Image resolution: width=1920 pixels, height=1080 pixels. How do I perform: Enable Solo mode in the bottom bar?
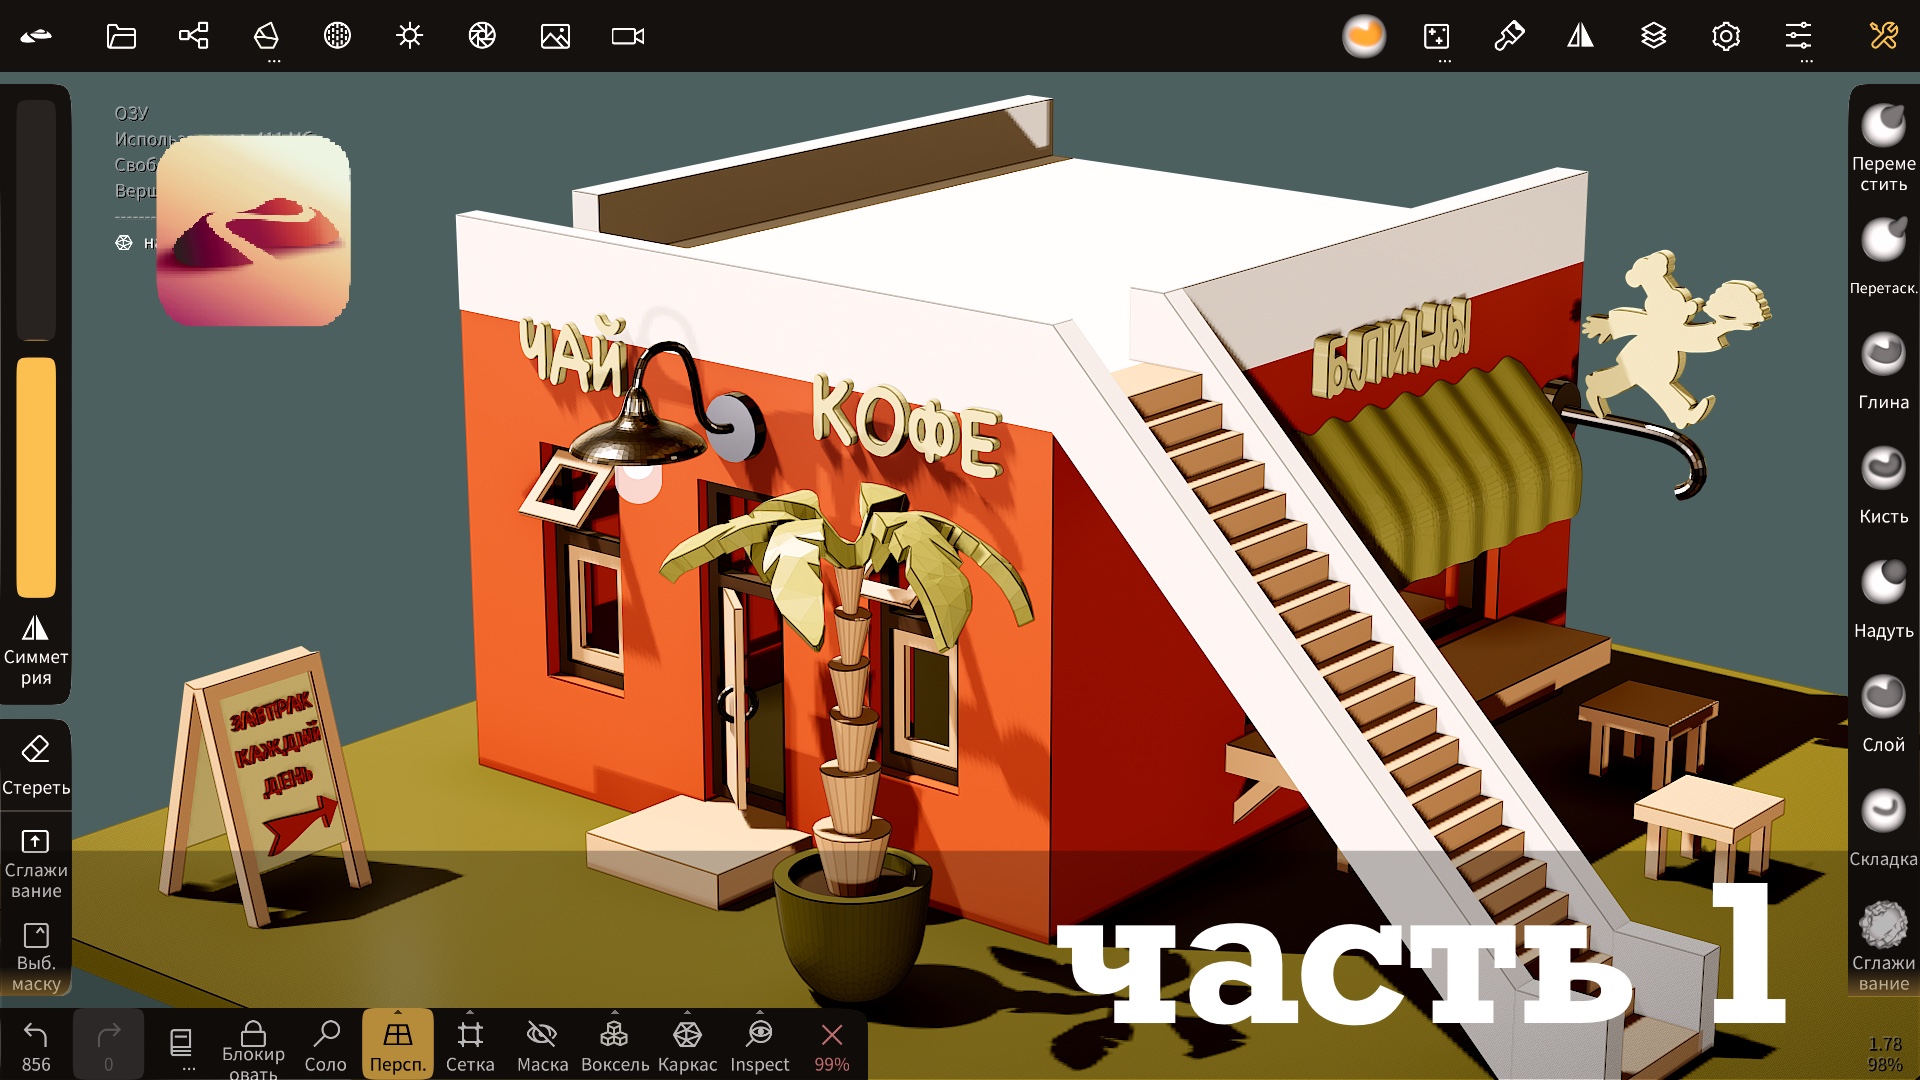[324, 1045]
